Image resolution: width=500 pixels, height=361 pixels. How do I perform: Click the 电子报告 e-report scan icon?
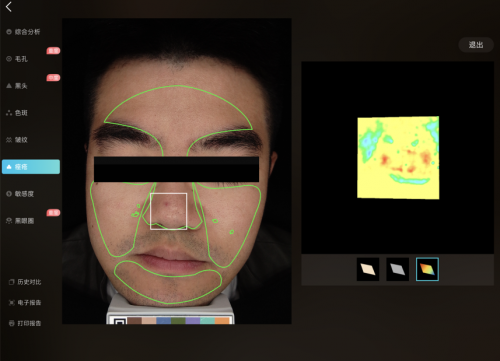pyautogui.click(x=12, y=303)
